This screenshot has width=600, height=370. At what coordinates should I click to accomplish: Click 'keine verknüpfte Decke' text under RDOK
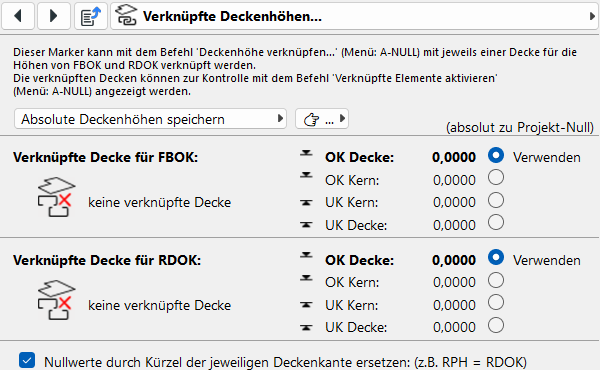tap(160, 305)
